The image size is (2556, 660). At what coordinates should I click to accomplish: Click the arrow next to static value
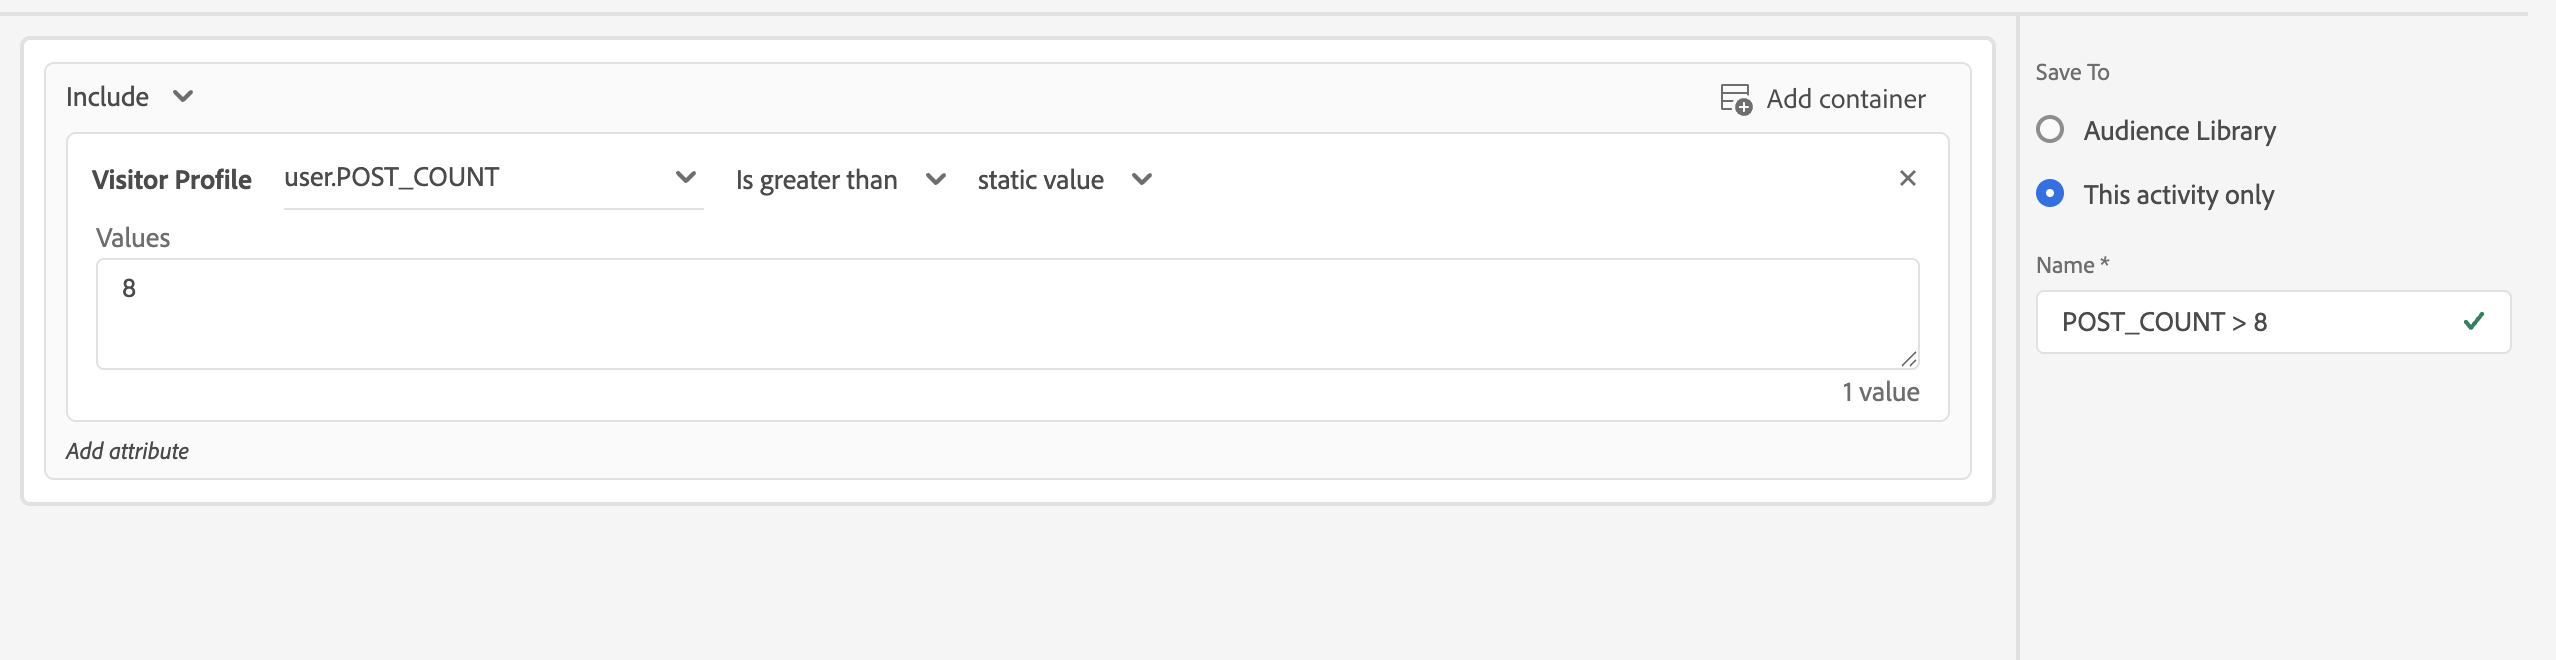tap(1142, 179)
